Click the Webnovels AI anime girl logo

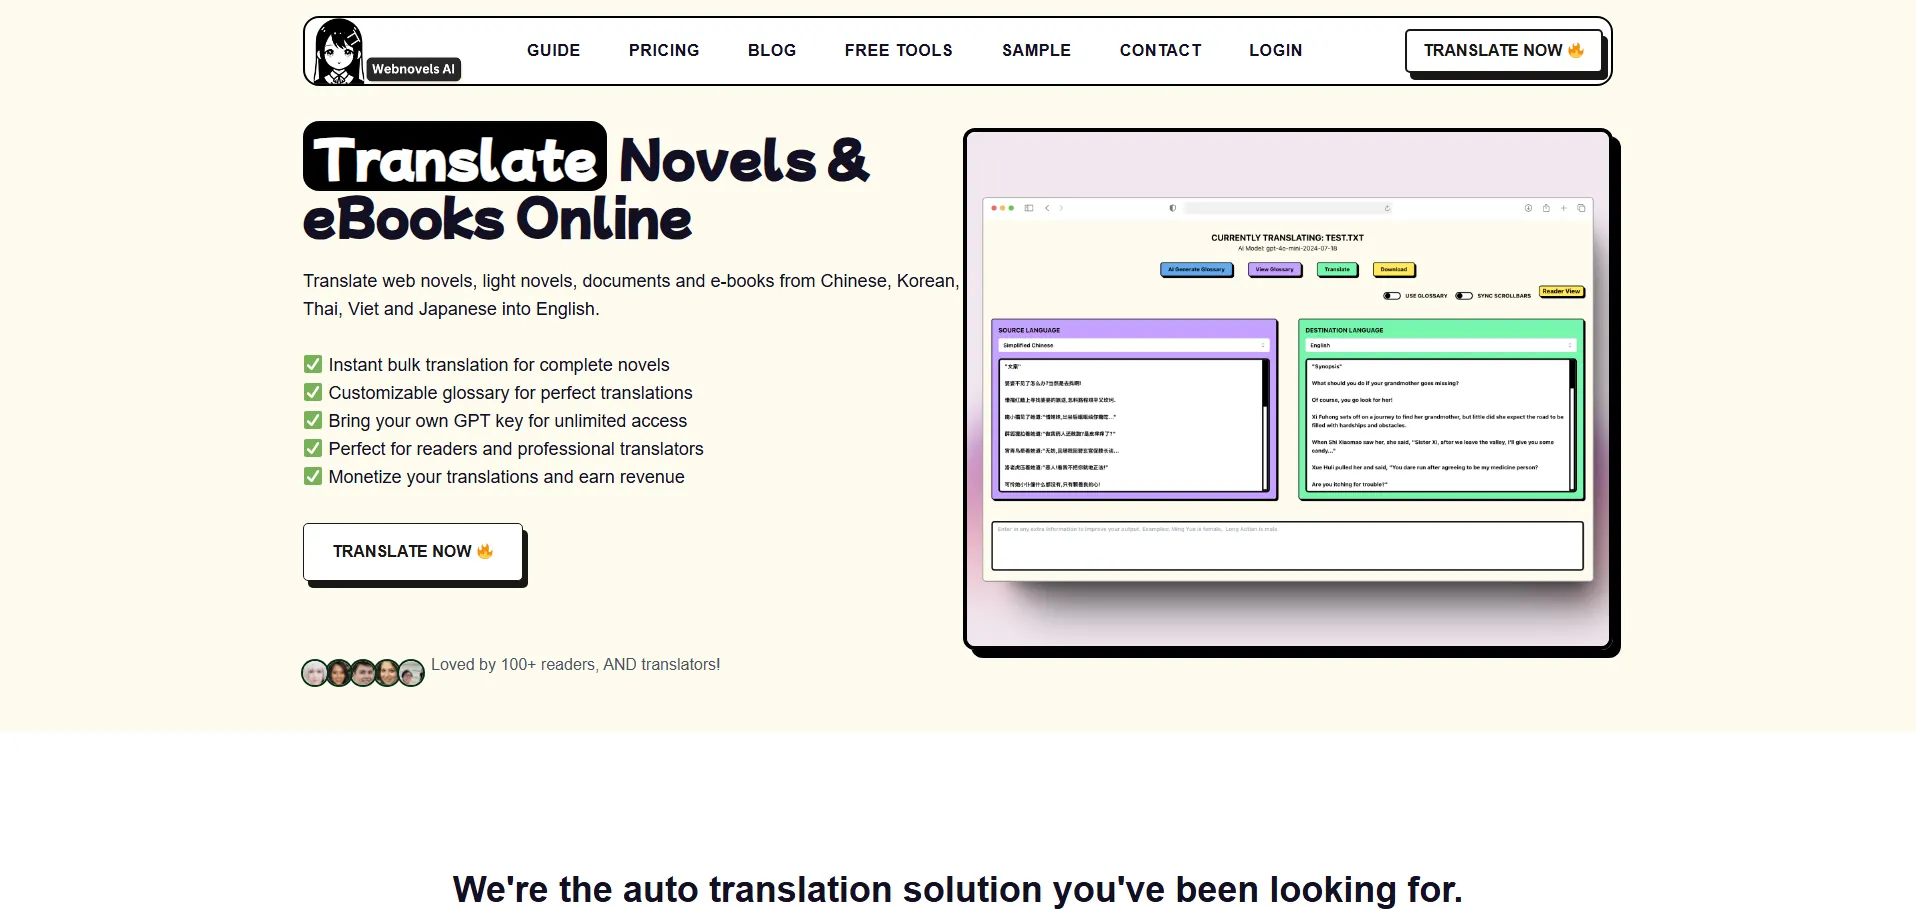pos(339,51)
